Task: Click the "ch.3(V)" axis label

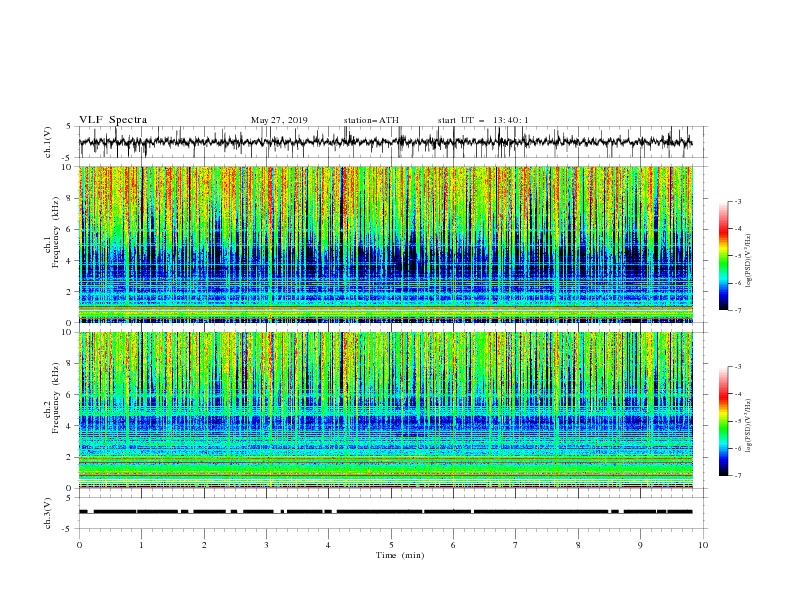Action: pos(48,513)
